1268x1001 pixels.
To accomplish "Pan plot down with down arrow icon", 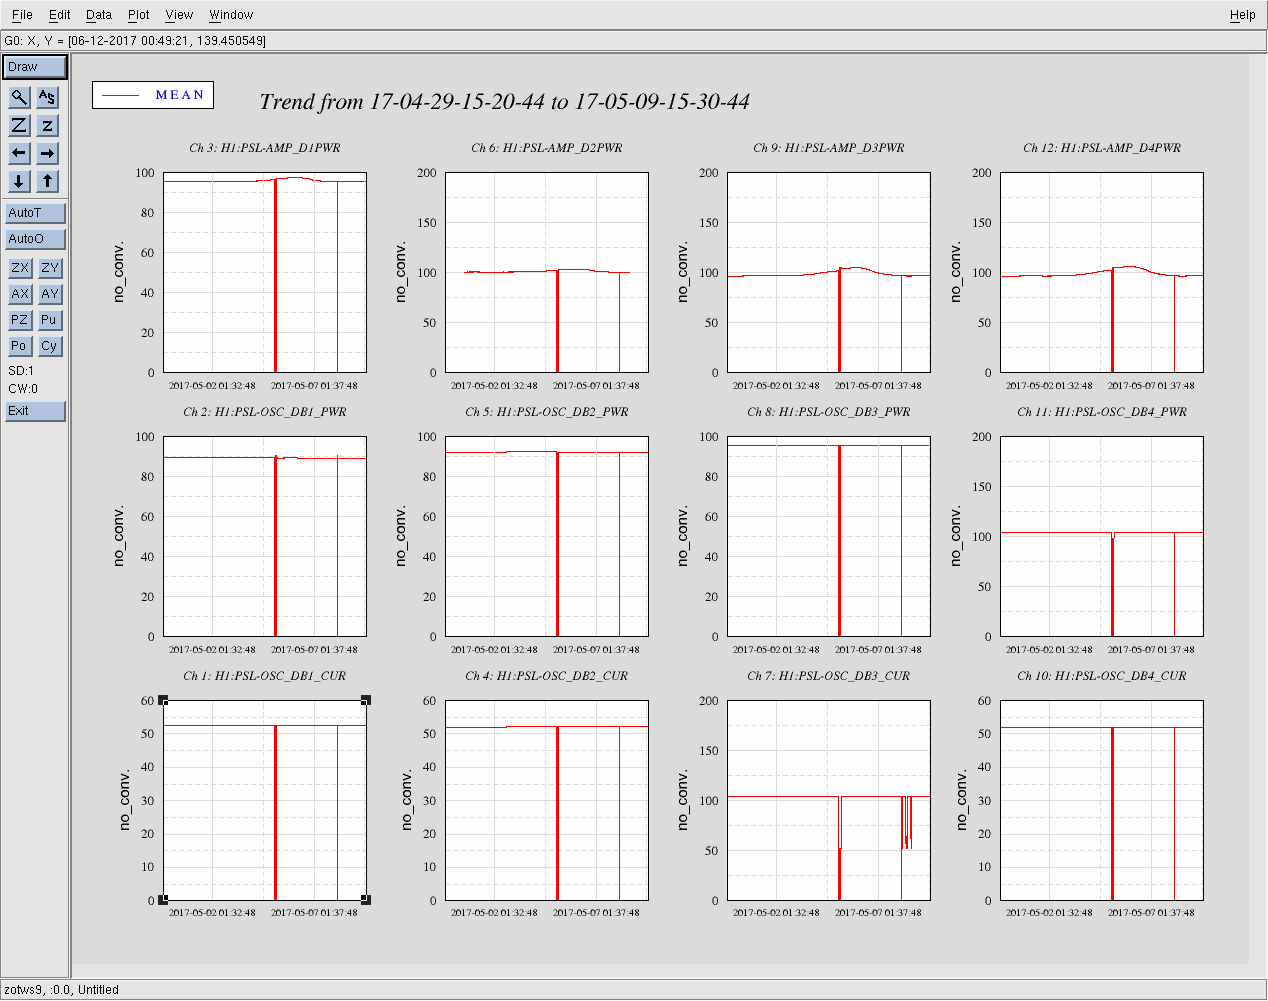I will click(19, 181).
